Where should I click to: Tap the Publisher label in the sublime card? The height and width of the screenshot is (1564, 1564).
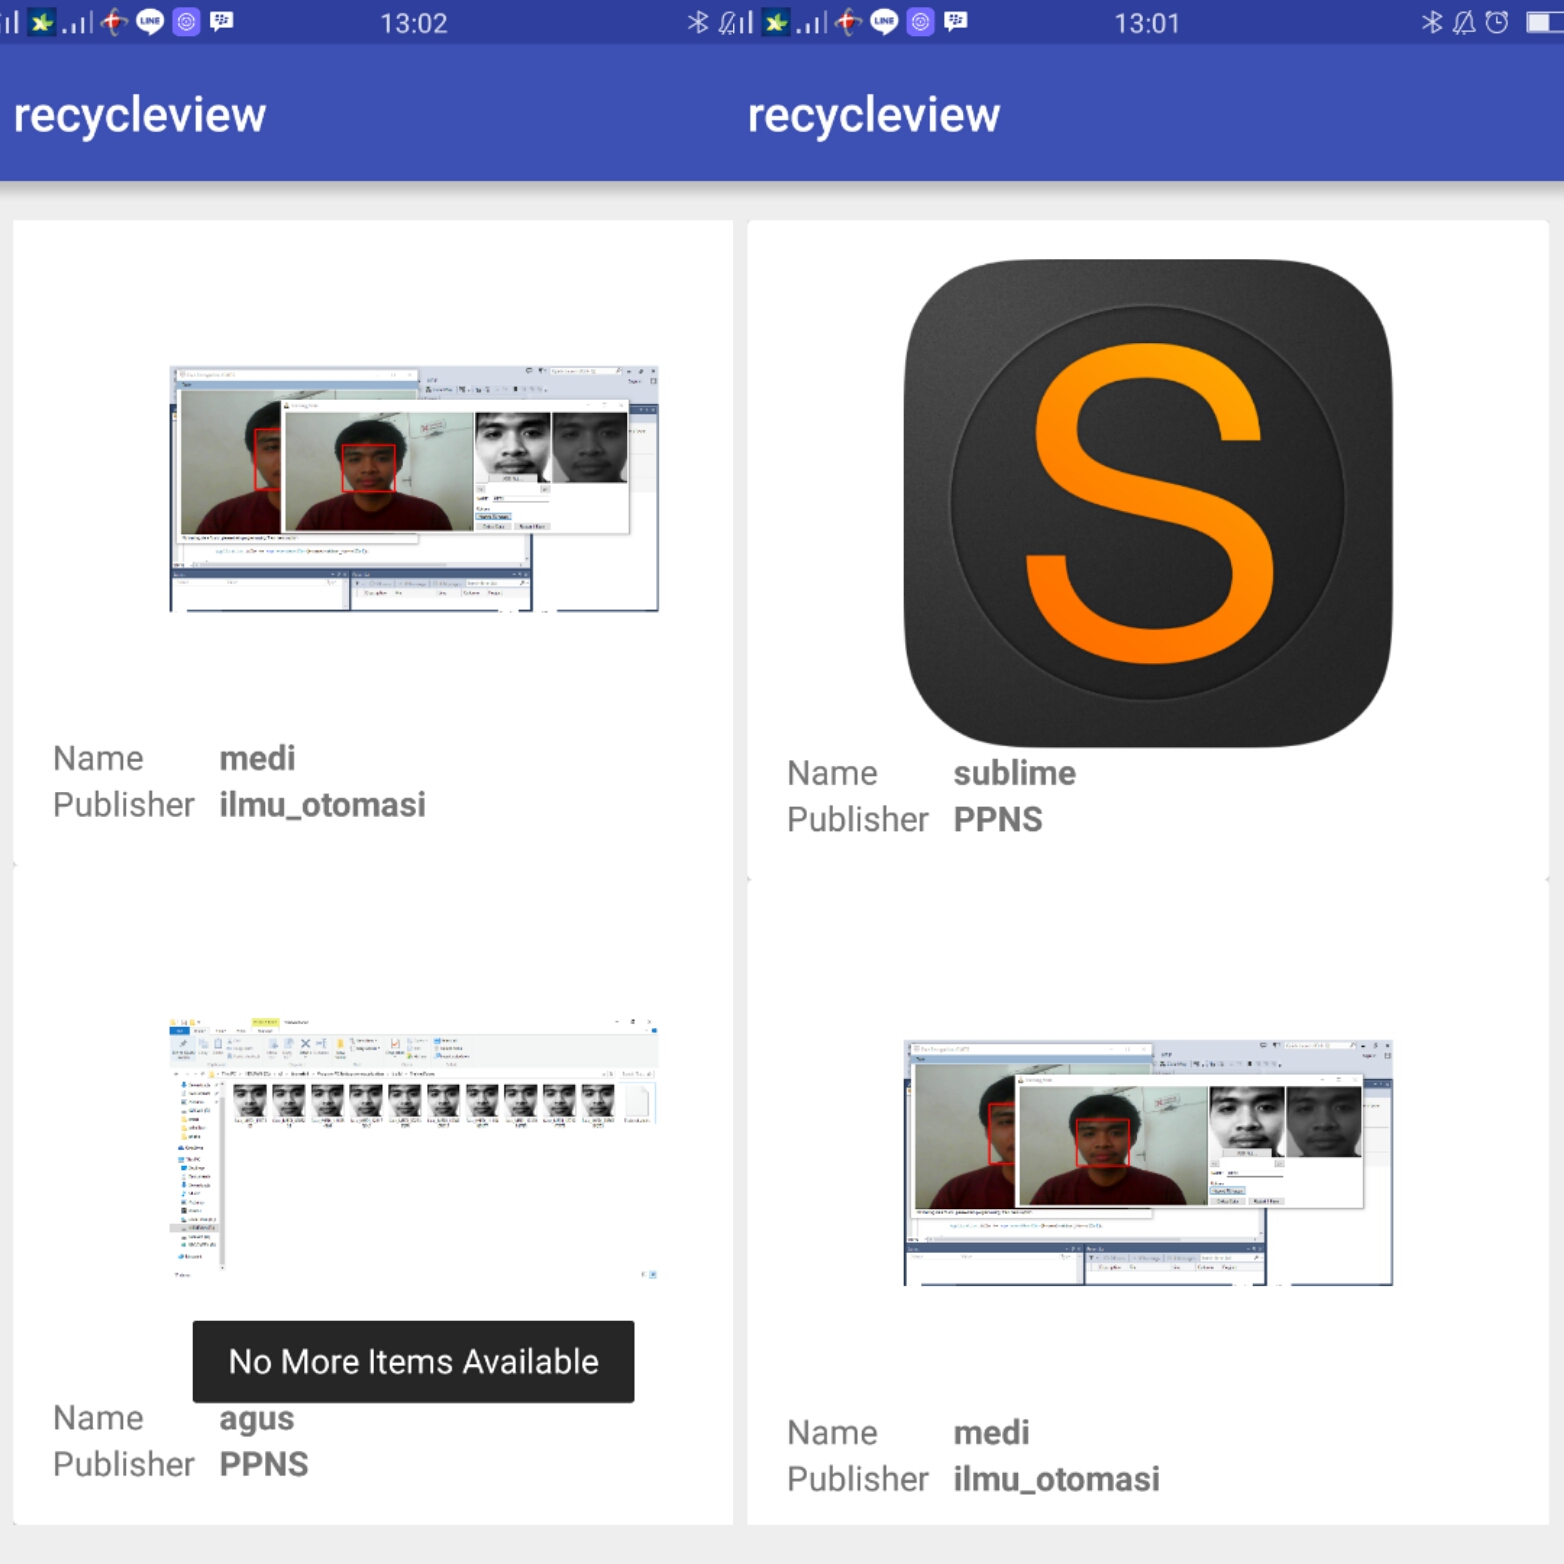tap(857, 820)
